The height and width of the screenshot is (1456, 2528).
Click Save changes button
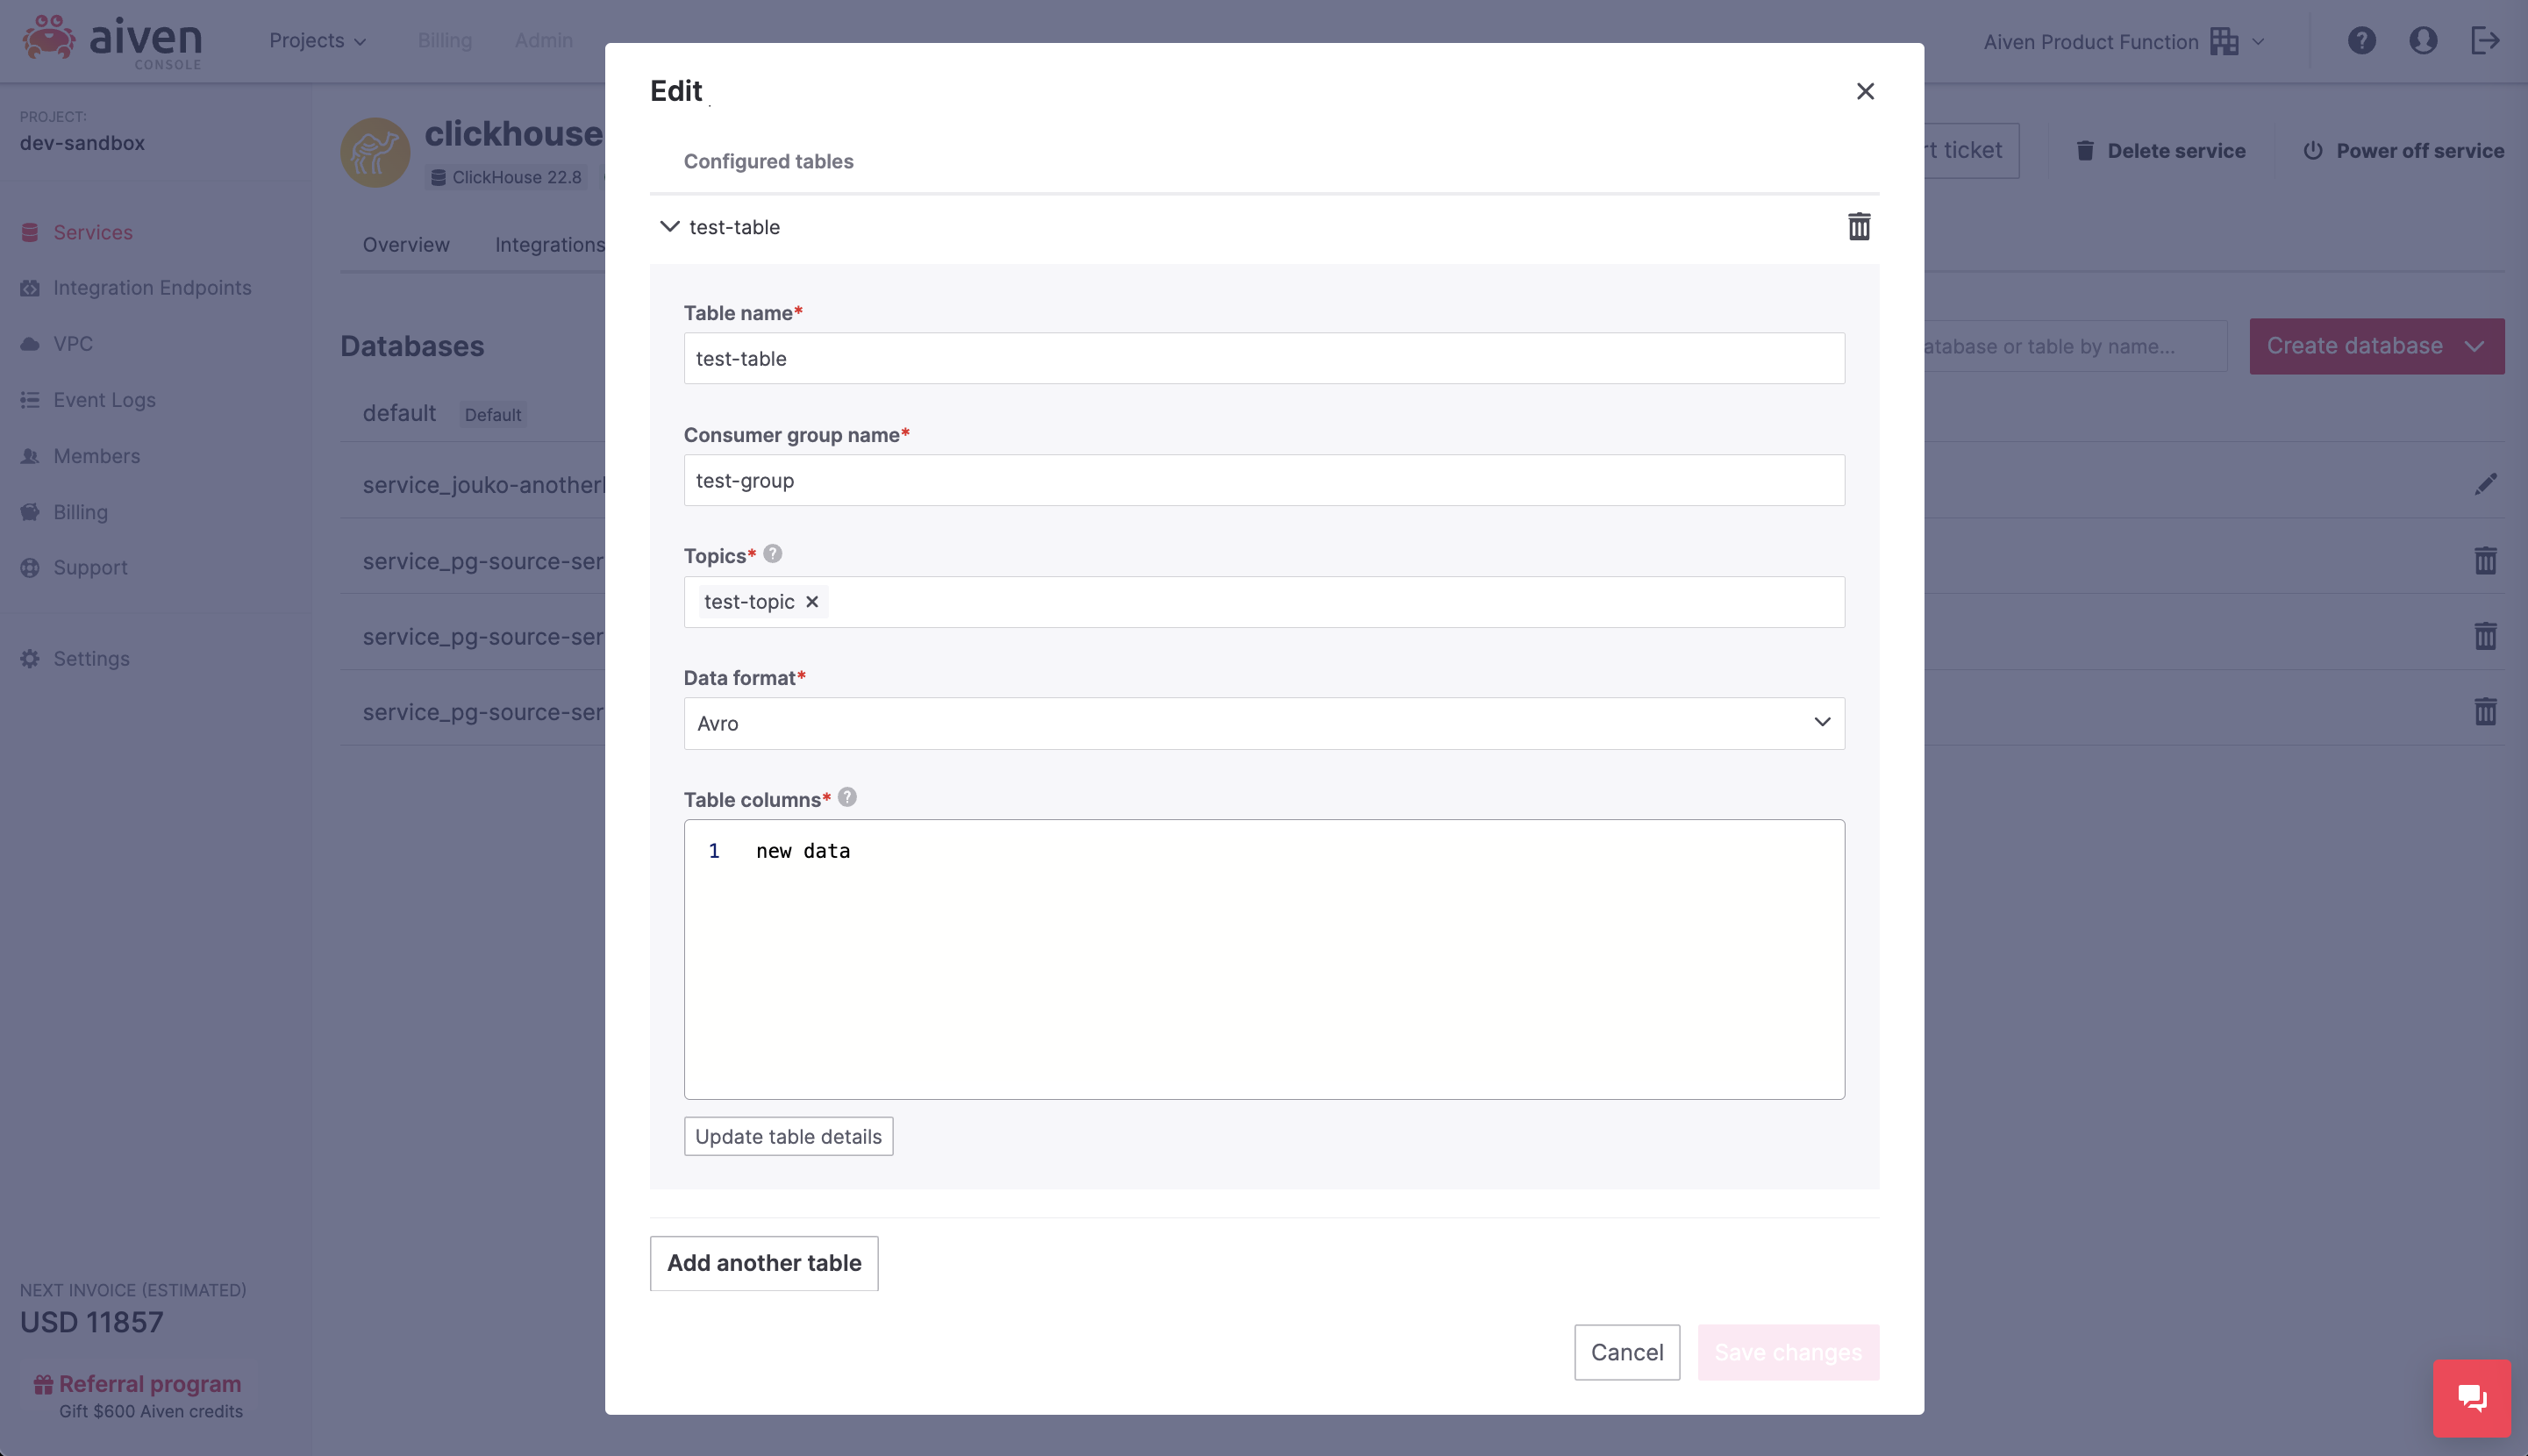[x=1788, y=1352]
